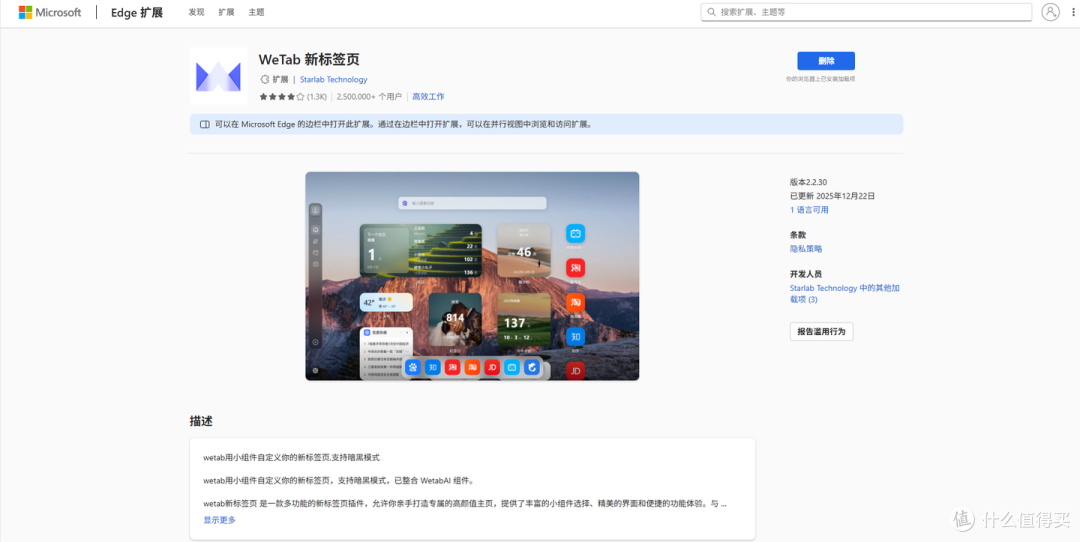The image size is (1080, 542).
Task: Open the Starlab Technology publisher link
Action: (x=333, y=79)
